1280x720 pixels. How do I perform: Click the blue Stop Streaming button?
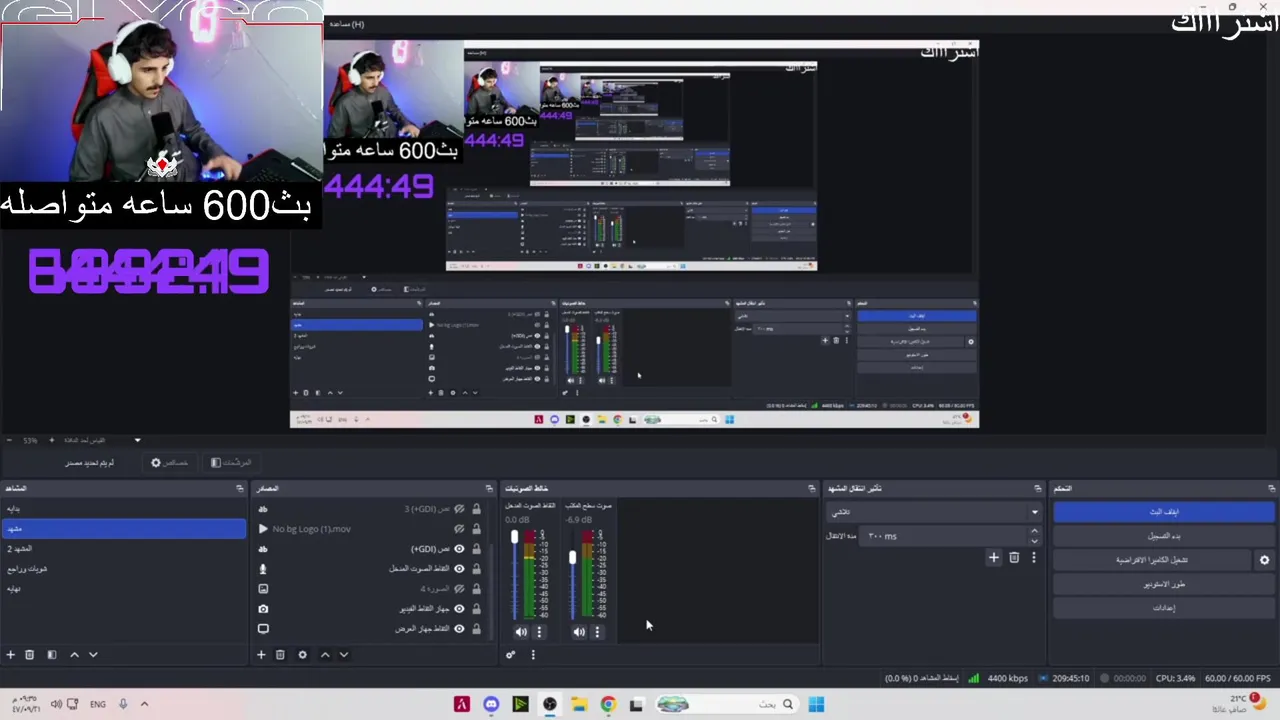(x=1163, y=512)
